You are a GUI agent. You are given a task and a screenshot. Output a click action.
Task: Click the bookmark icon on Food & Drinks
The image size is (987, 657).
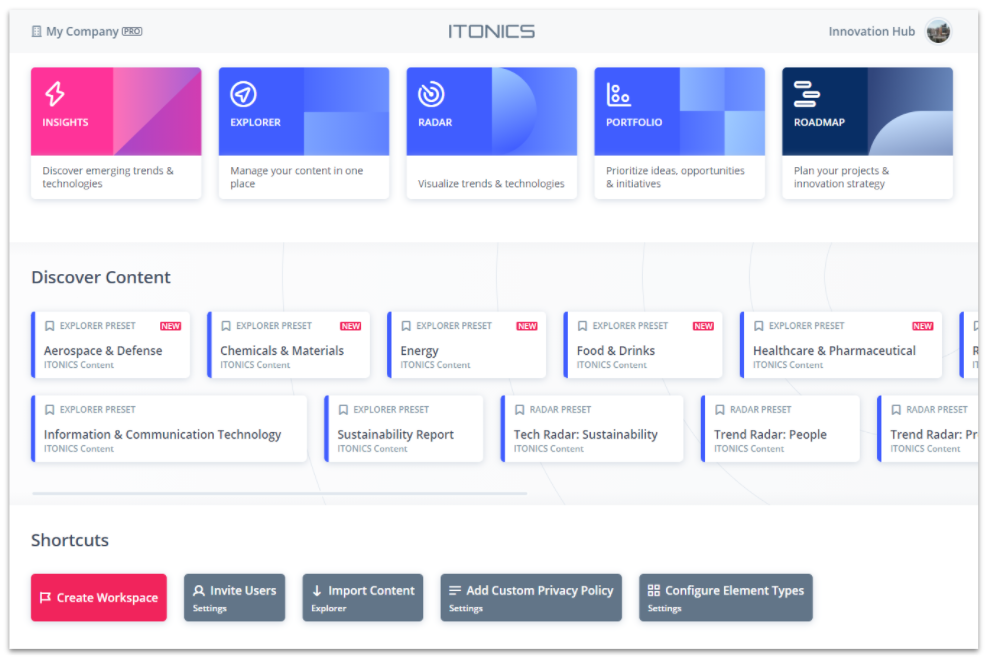(582, 326)
